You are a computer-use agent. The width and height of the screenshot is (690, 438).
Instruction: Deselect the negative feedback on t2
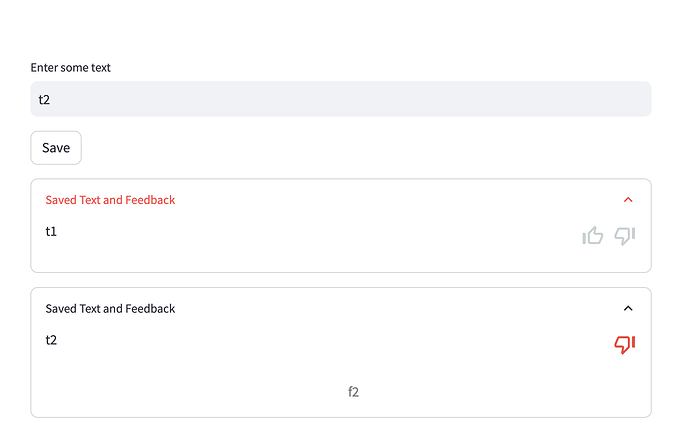pyautogui.click(x=625, y=345)
